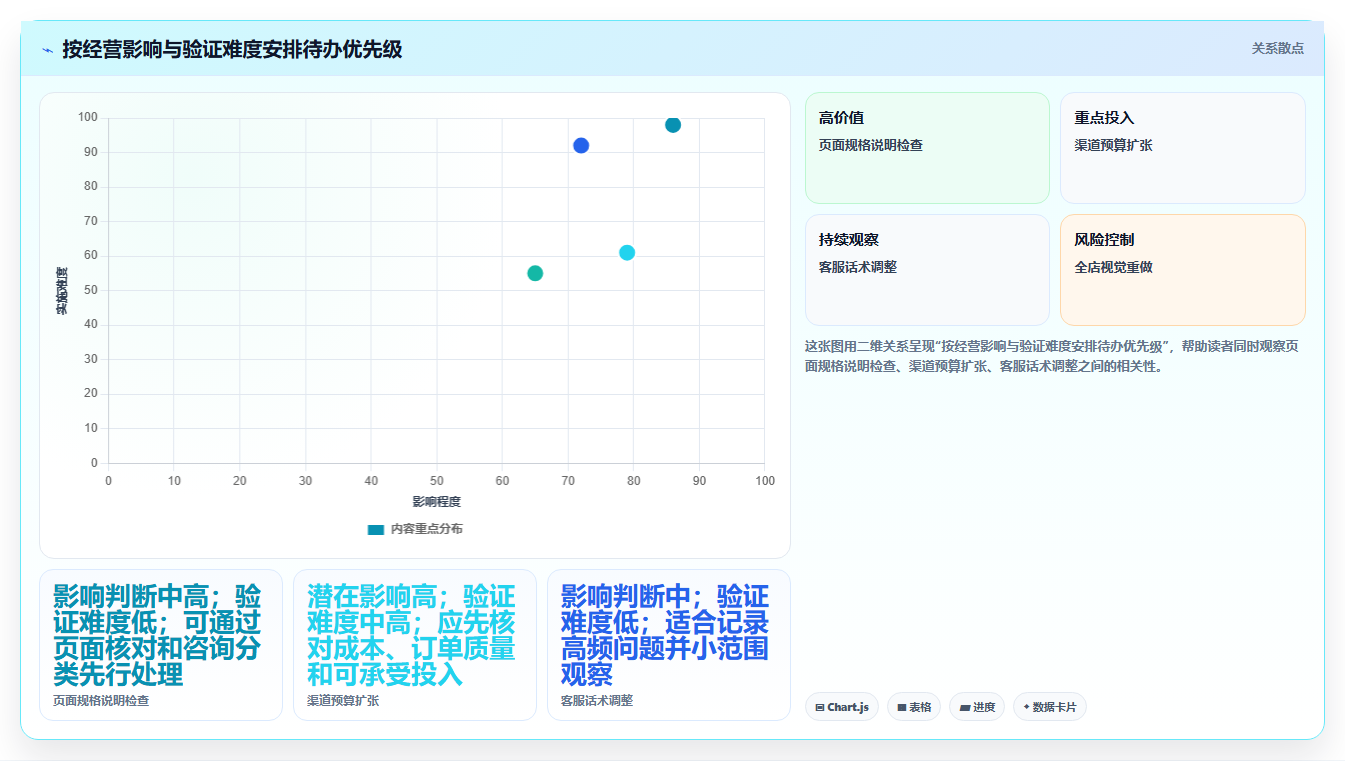This screenshot has height=761, width=1345.
Task: Click the 关系散点 label in header
Action: coord(1278,48)
